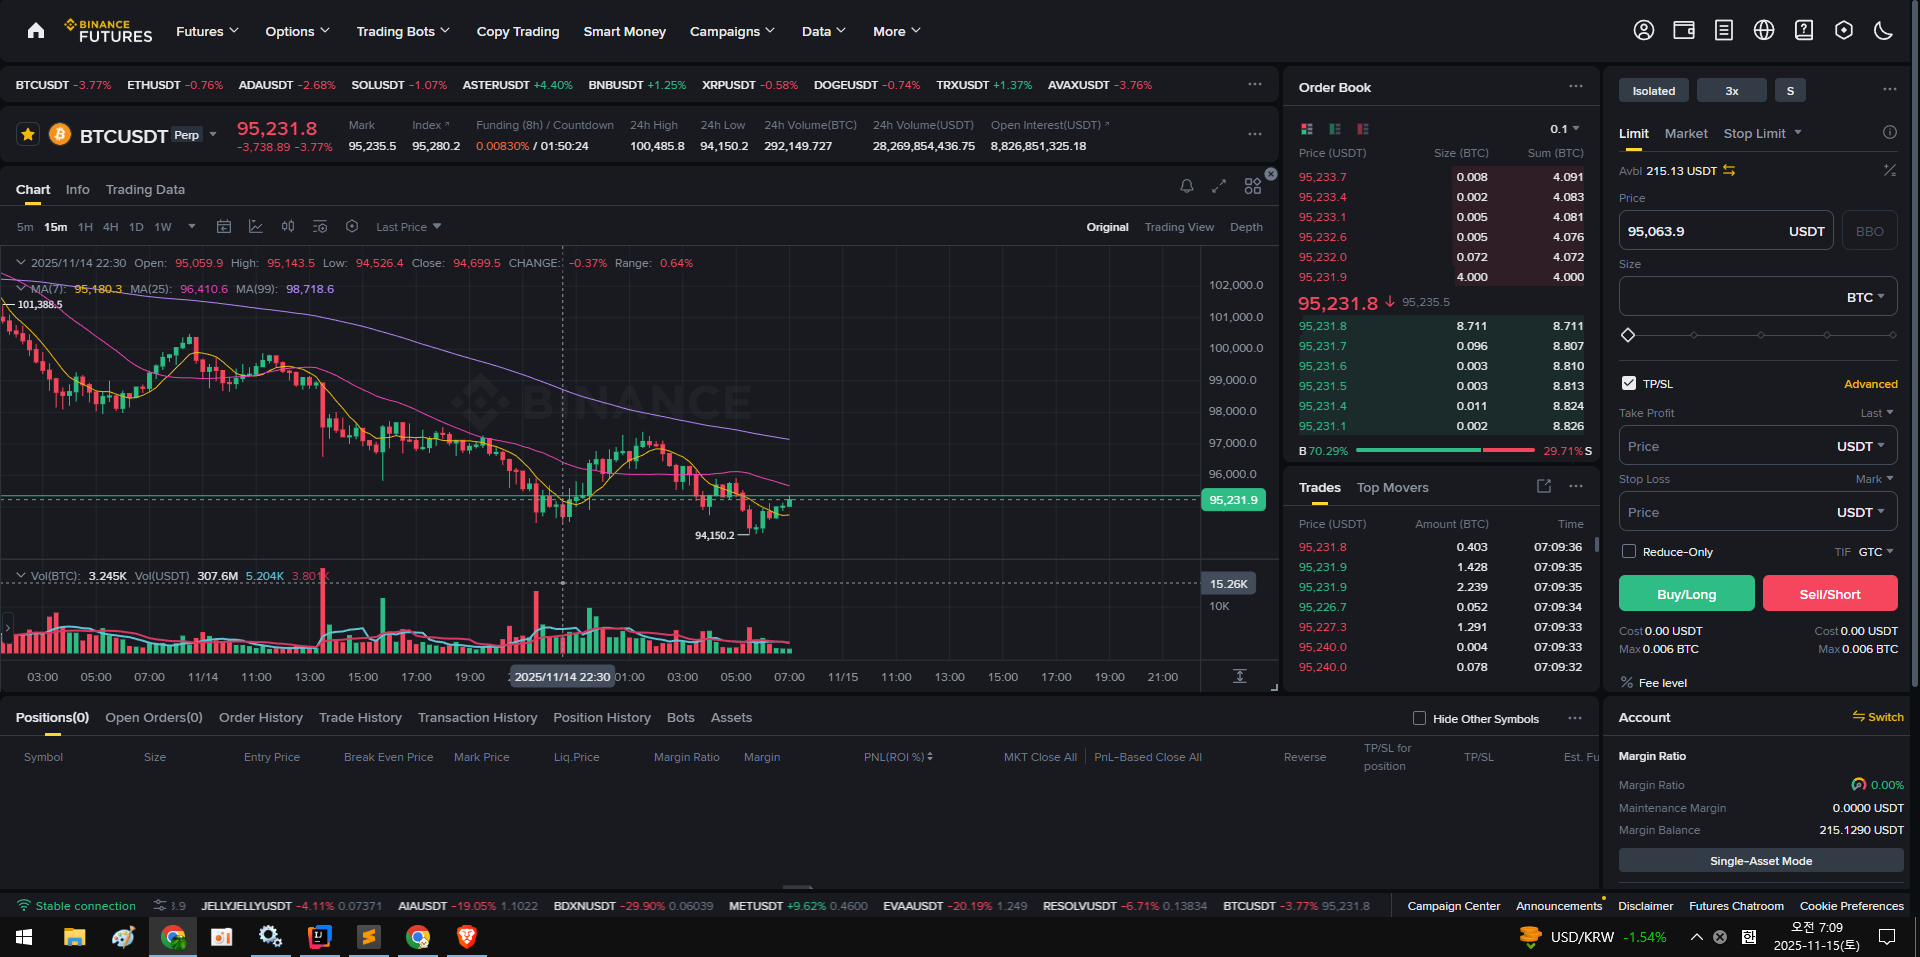Image resolution: width=1920 pixels, height=957 pixels.
Task: Change the candlestick chart type icon
Action: 288,227
